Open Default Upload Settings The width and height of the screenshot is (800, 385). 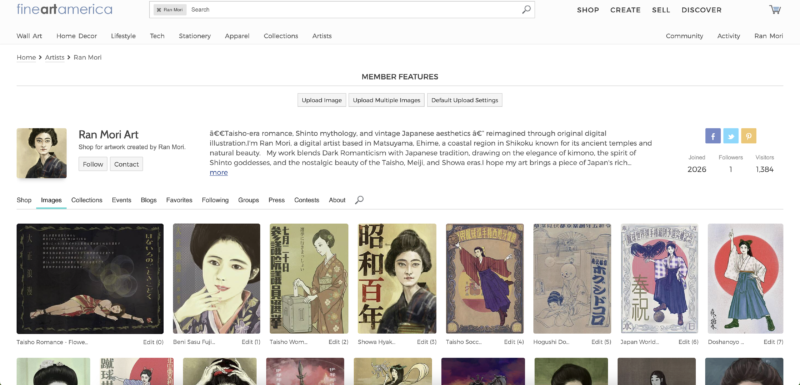pos(464,100)
